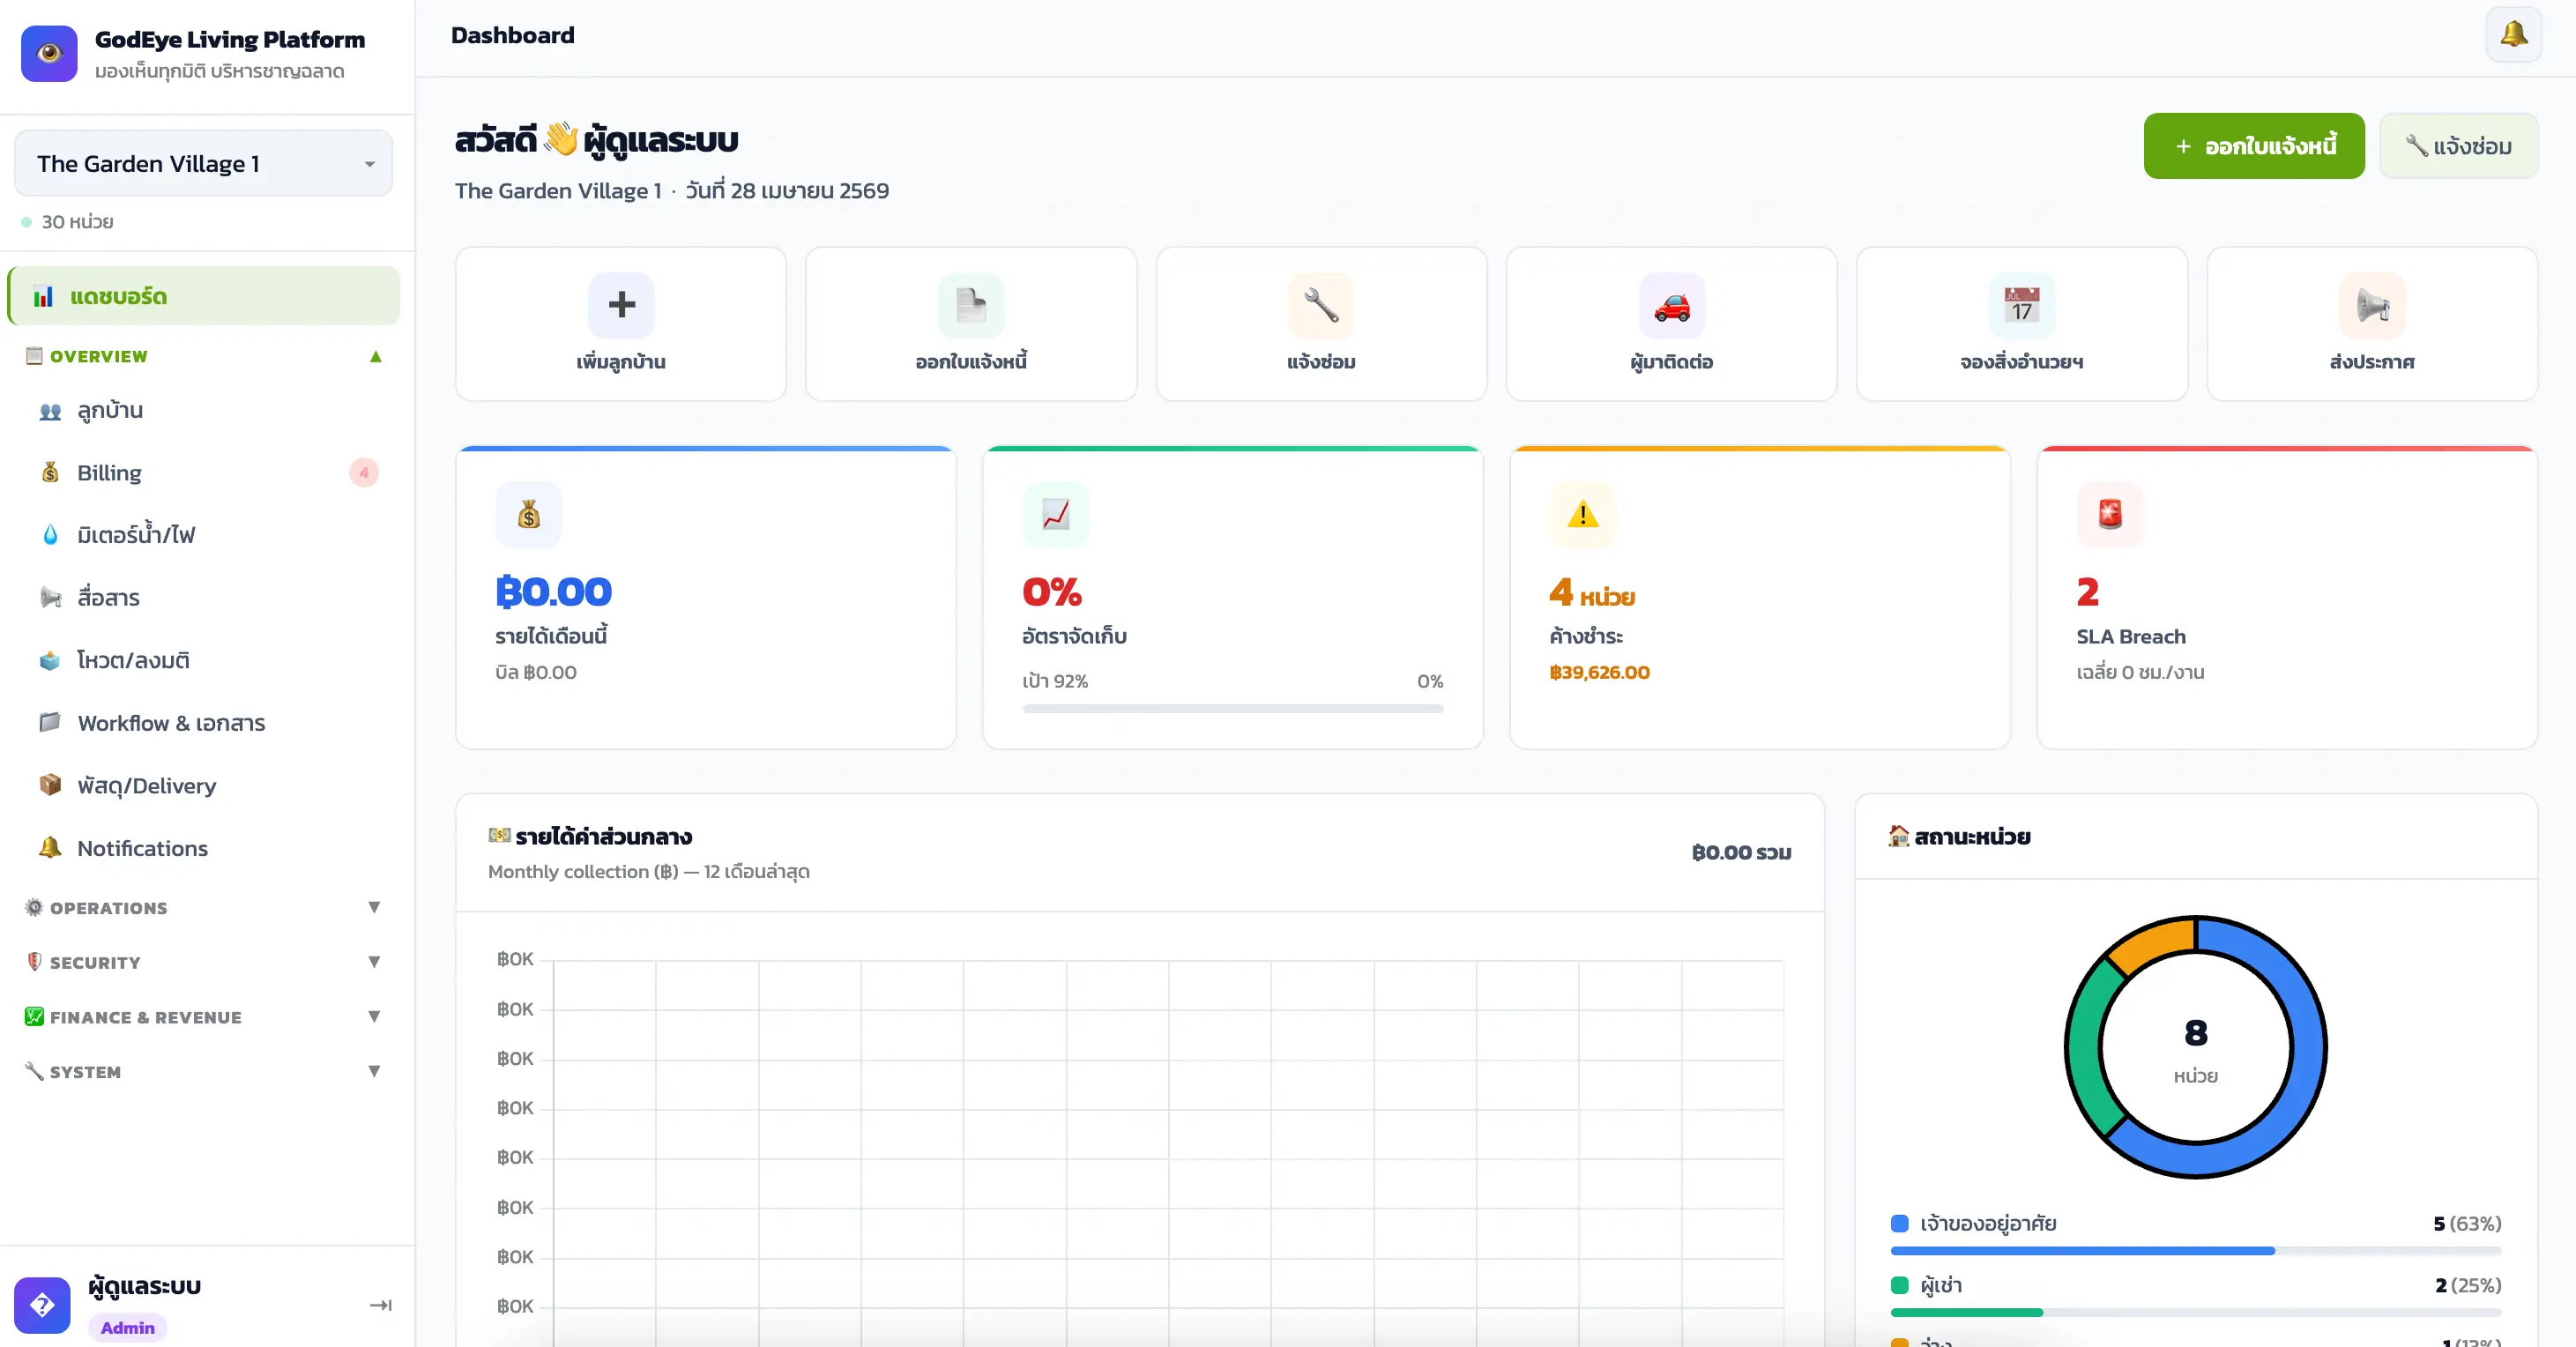The width and height of the screenshot is (2576, 1347).
Task: Click the SLA Breach label
Action: pos(2131,636)
